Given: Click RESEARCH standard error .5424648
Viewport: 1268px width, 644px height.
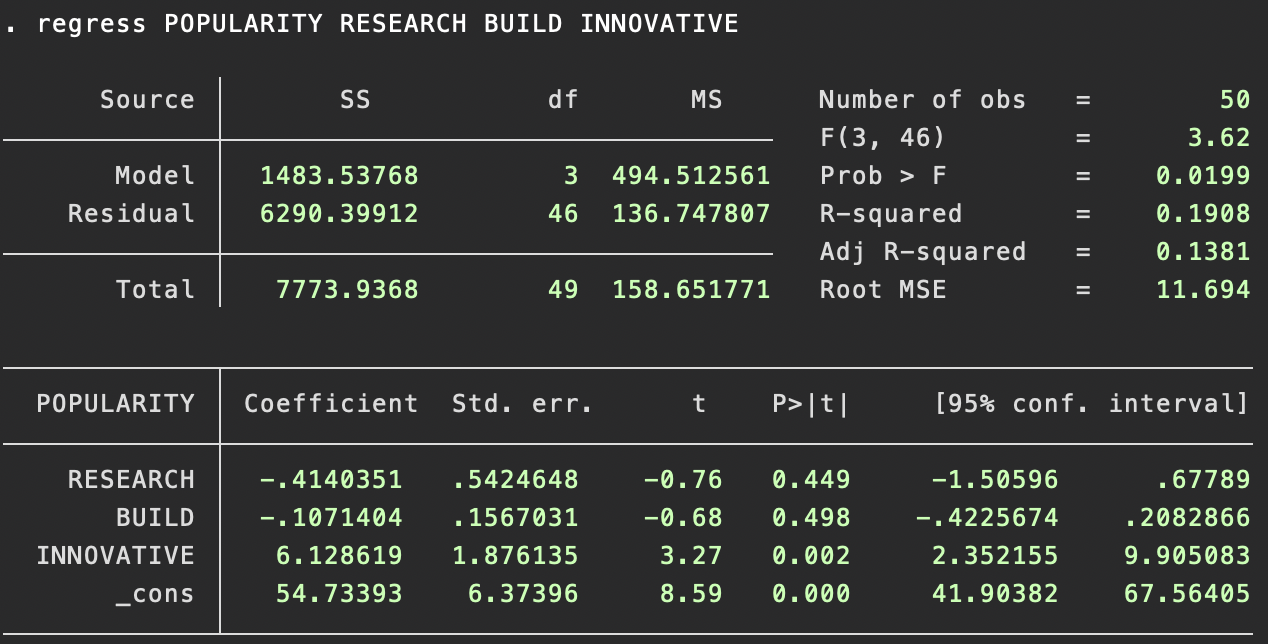Looking at the screenshot, I should coord(515,480).
